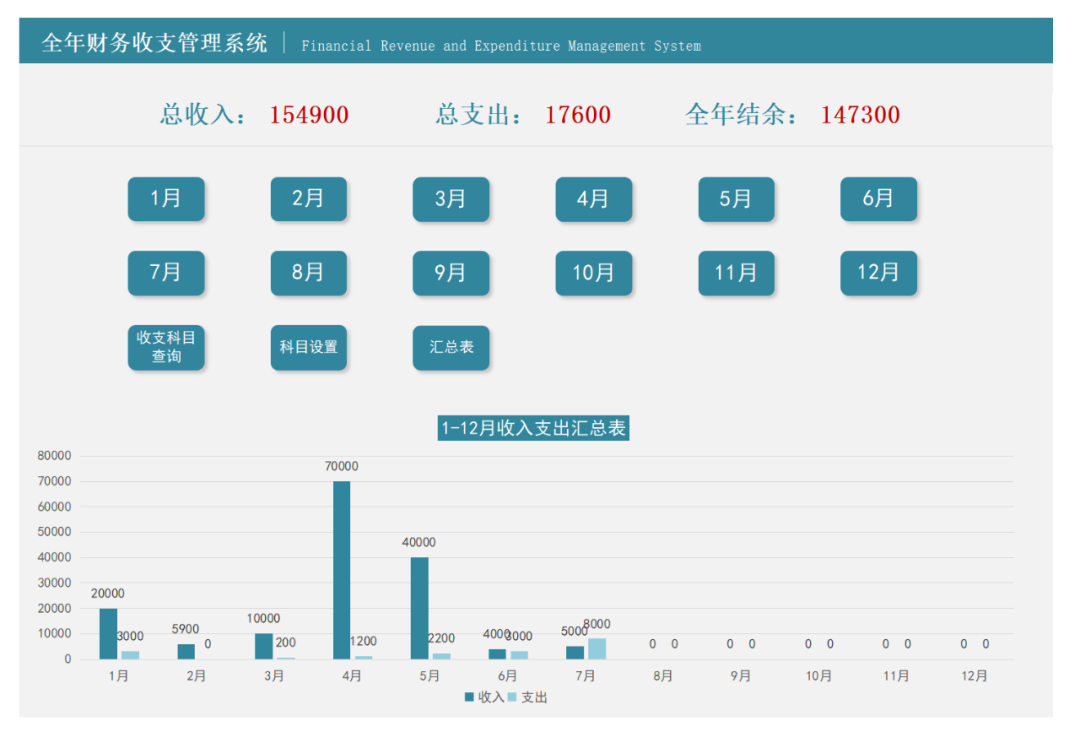Click the 10月 month button

(593, 273)
